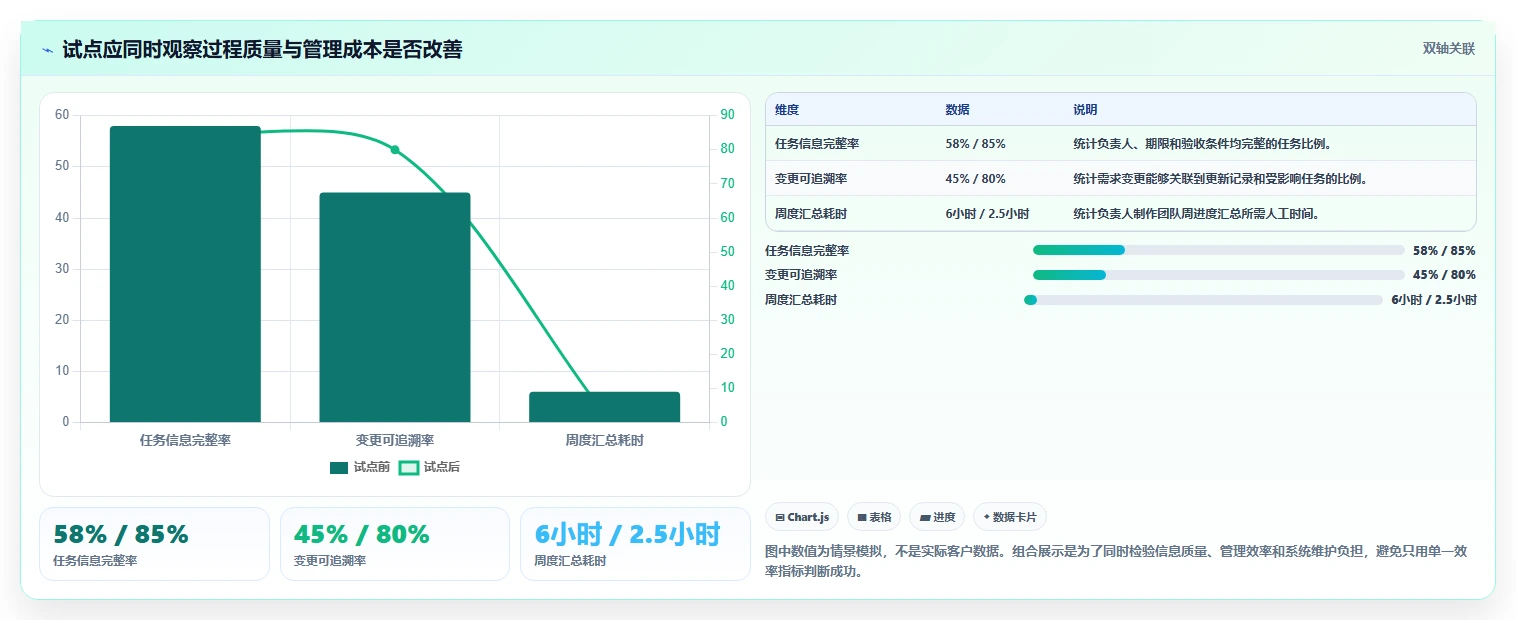Click the 周度汇总耗时 bar in the chart
This screenshot has height=620, width=1516.
(x=604, y=407)
